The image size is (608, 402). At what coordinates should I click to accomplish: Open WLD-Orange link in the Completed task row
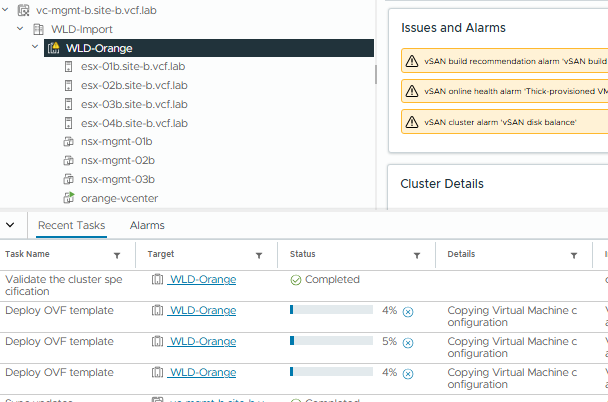click(202, 280)
